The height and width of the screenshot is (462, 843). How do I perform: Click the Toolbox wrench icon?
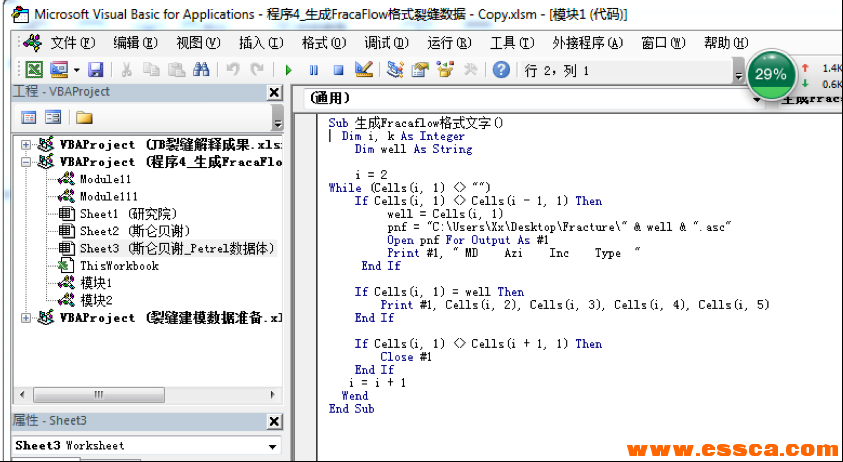click(x=470, y=69)
